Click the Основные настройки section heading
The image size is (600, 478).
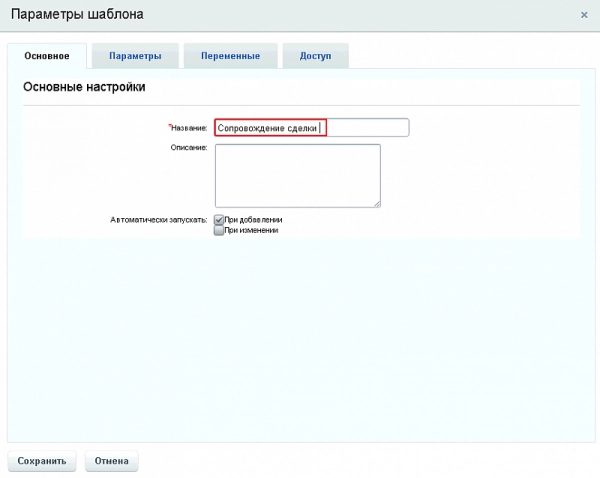point(84,88)
